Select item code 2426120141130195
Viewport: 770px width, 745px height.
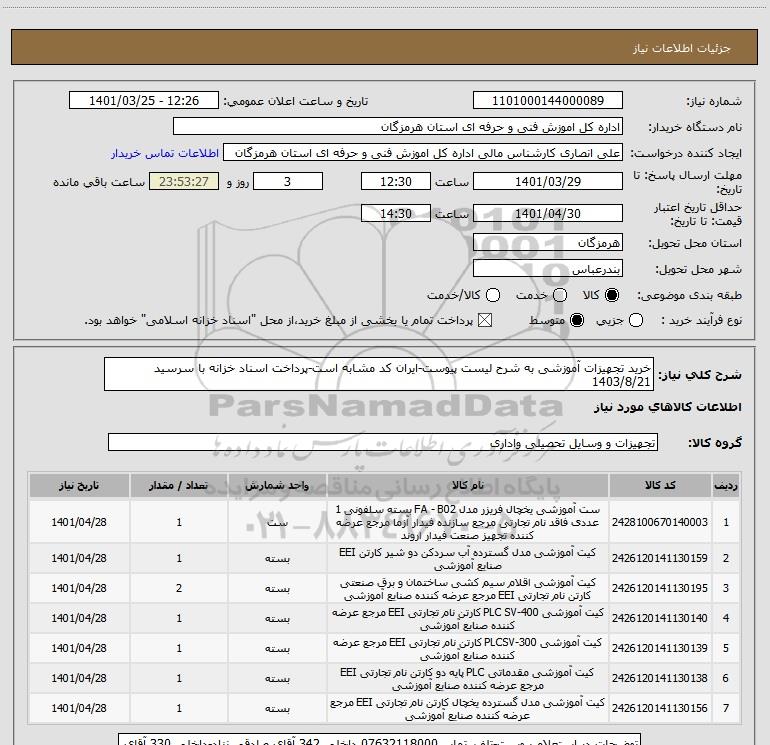(660, 588)
